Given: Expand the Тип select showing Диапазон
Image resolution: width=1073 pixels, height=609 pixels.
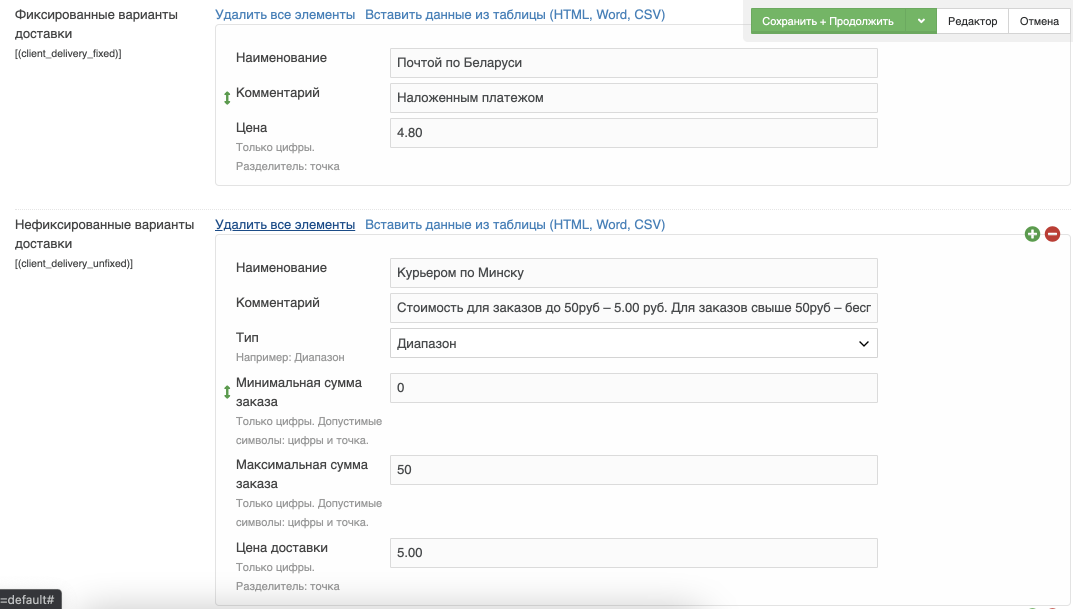Looking at the screenshot, I should pos(633,343).
